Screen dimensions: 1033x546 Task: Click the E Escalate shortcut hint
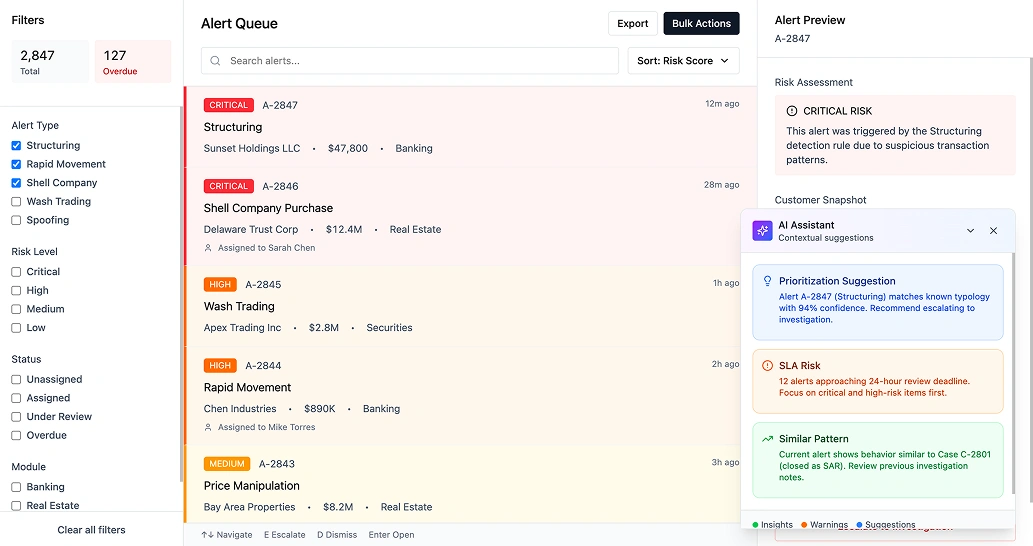(285, 535)
